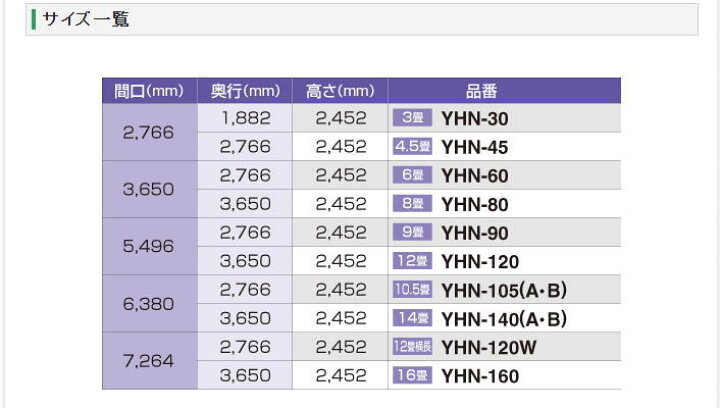Click the 2,452 height in YHN-105(A·B) row

341,290
